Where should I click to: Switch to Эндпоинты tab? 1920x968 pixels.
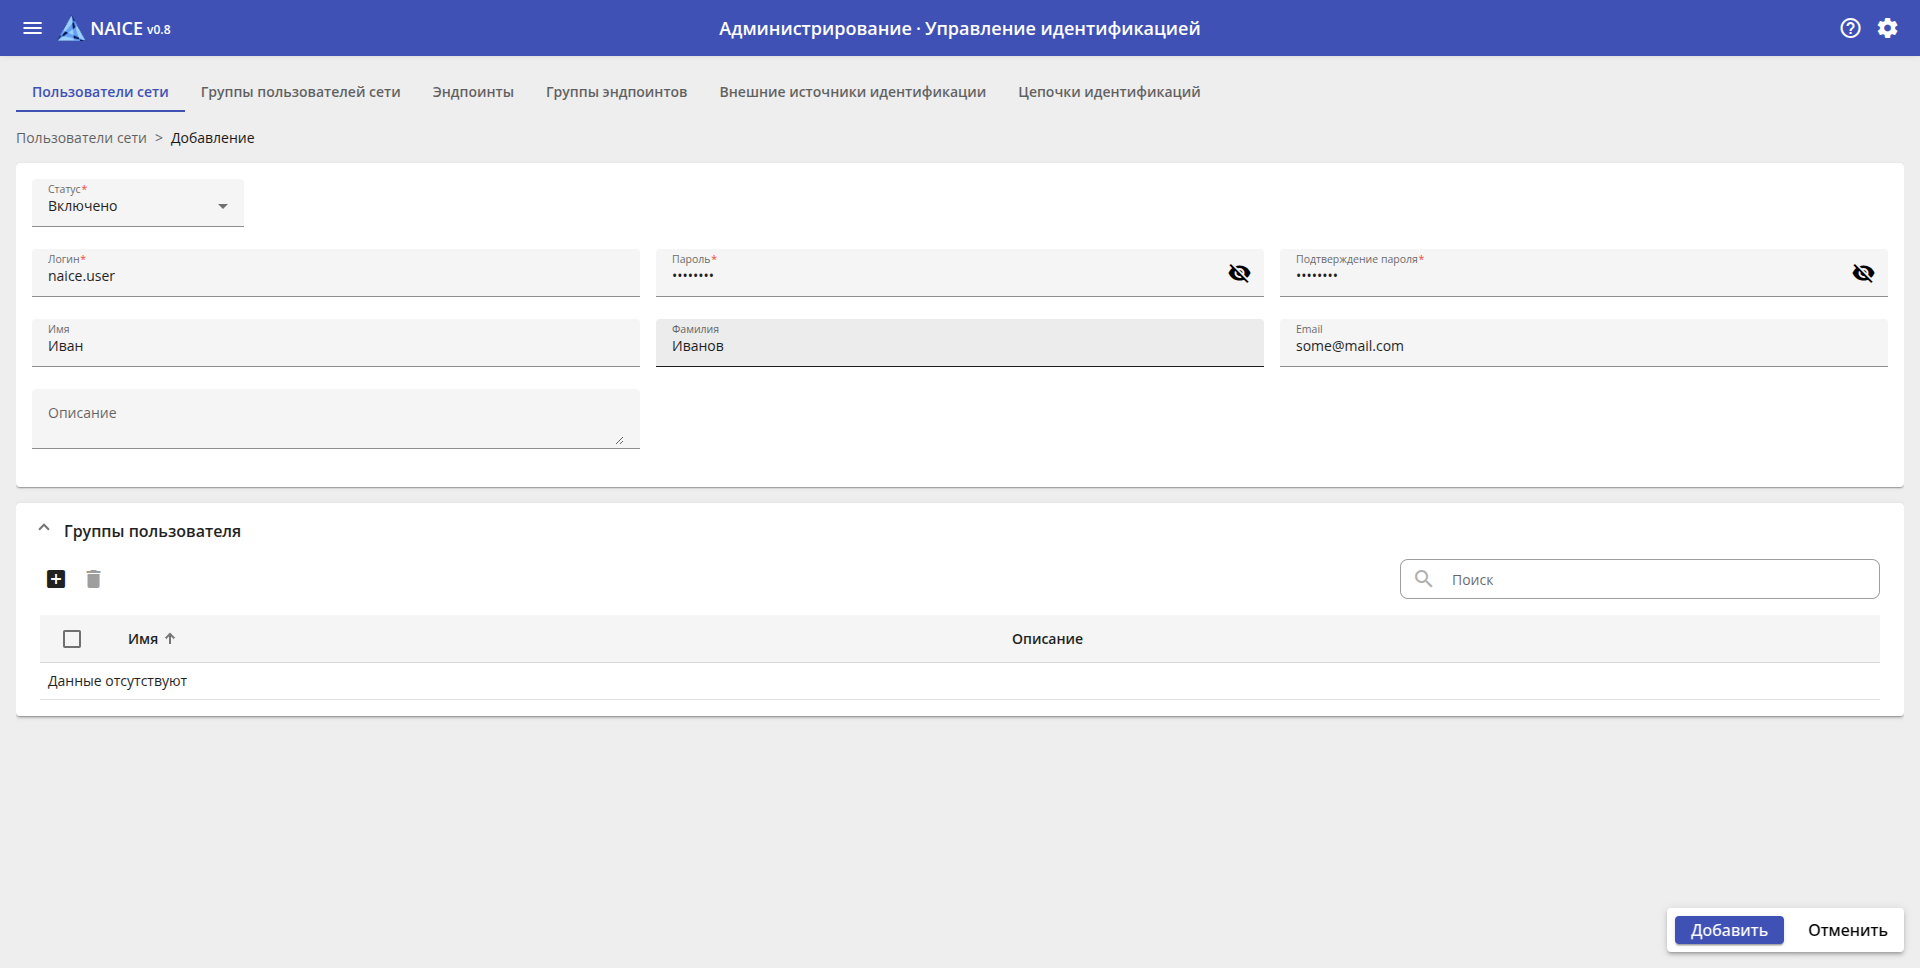coord(473,92)
